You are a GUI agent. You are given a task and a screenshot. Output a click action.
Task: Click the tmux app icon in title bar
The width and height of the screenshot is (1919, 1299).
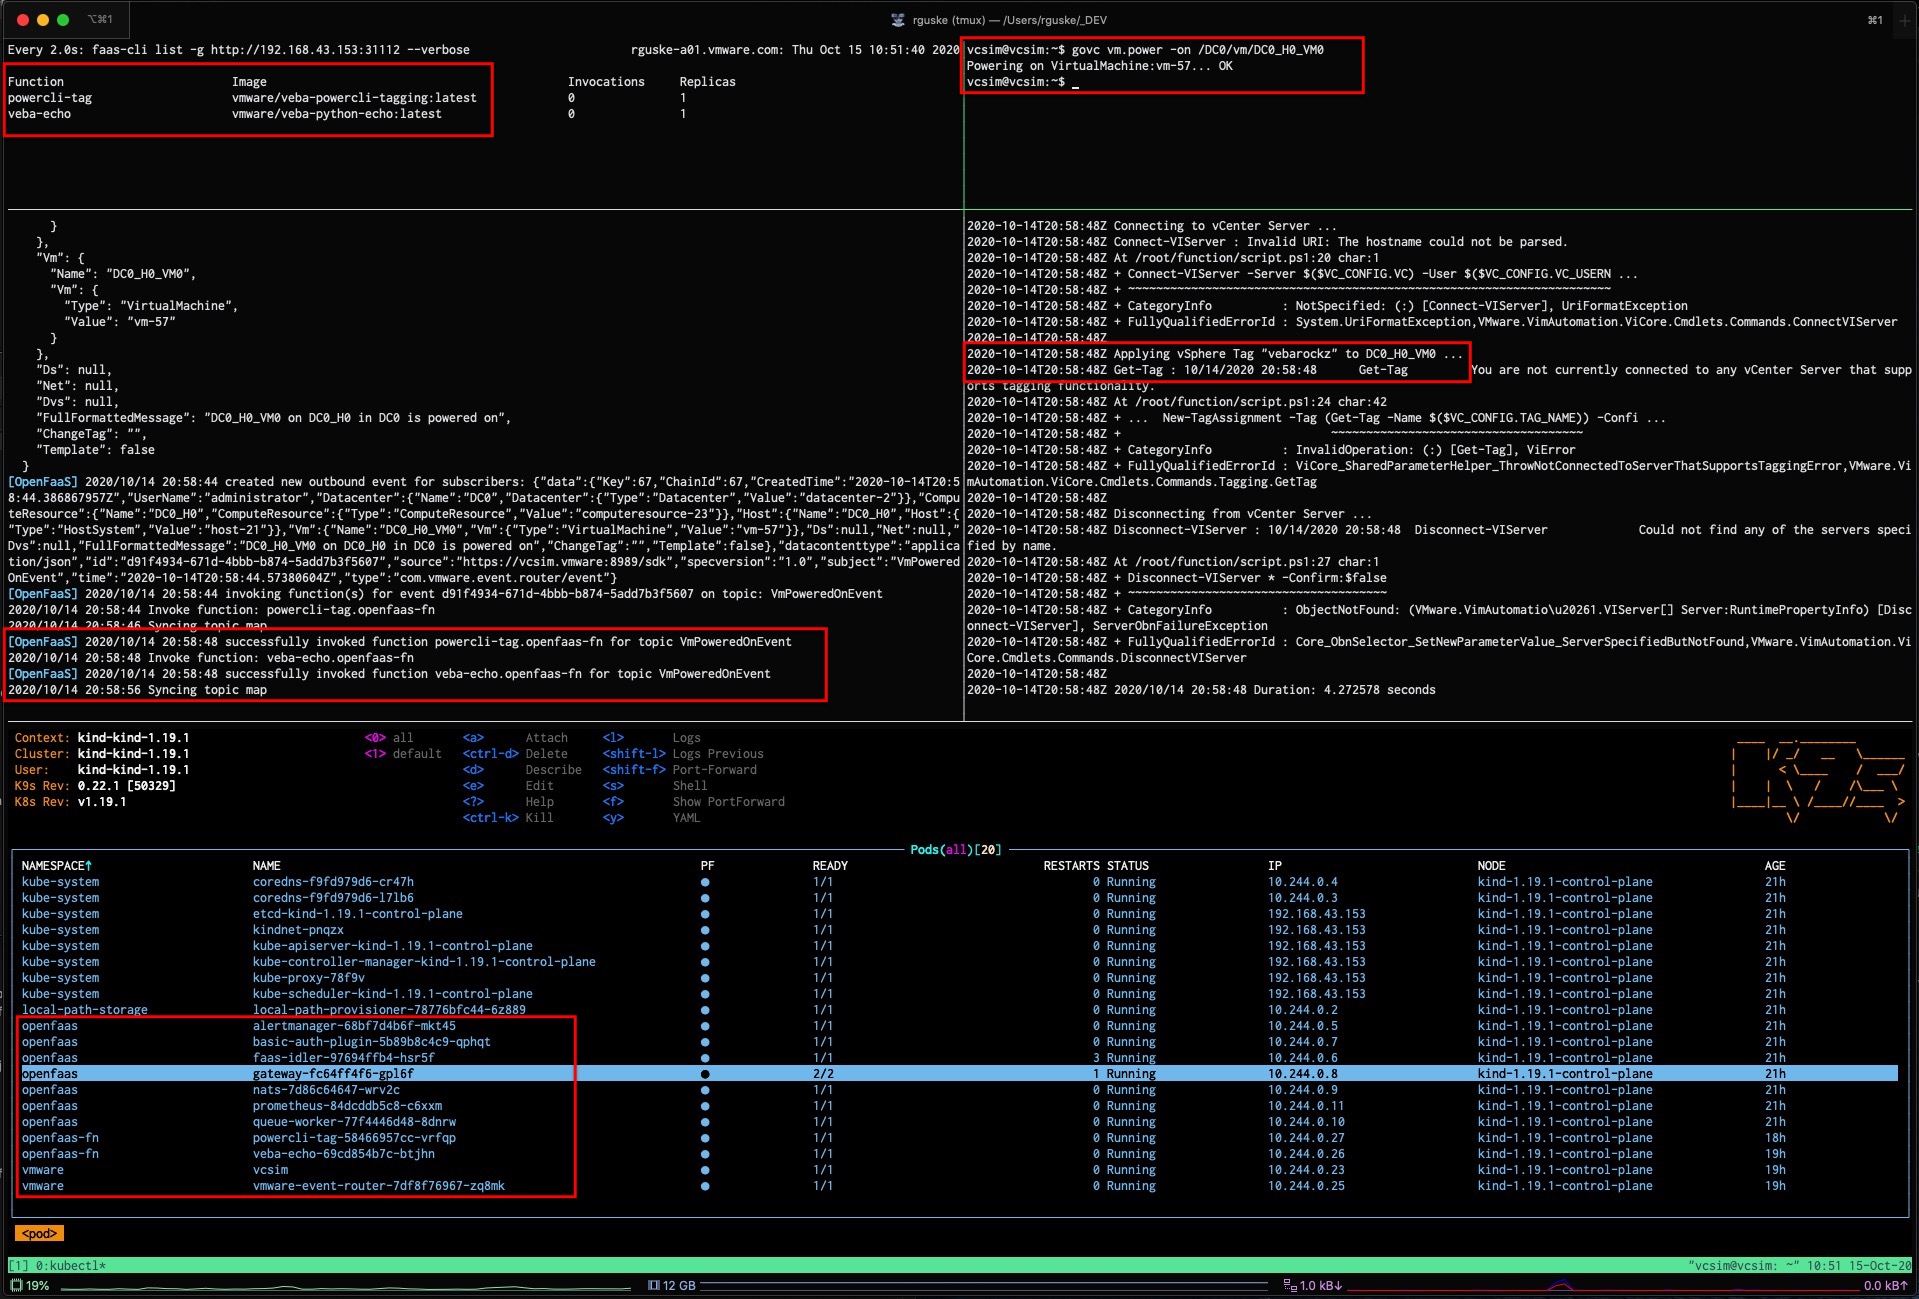click(898, 20)
